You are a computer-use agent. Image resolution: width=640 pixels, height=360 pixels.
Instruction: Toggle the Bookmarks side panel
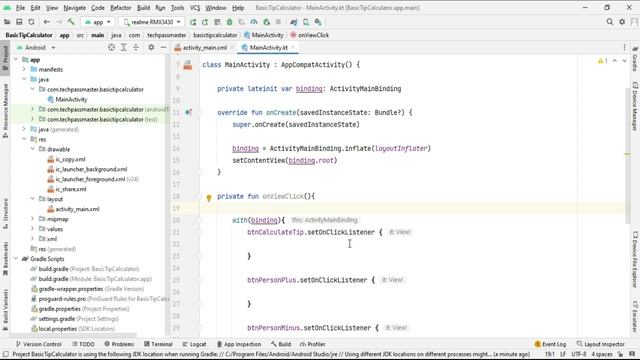(x=5, y=259)
